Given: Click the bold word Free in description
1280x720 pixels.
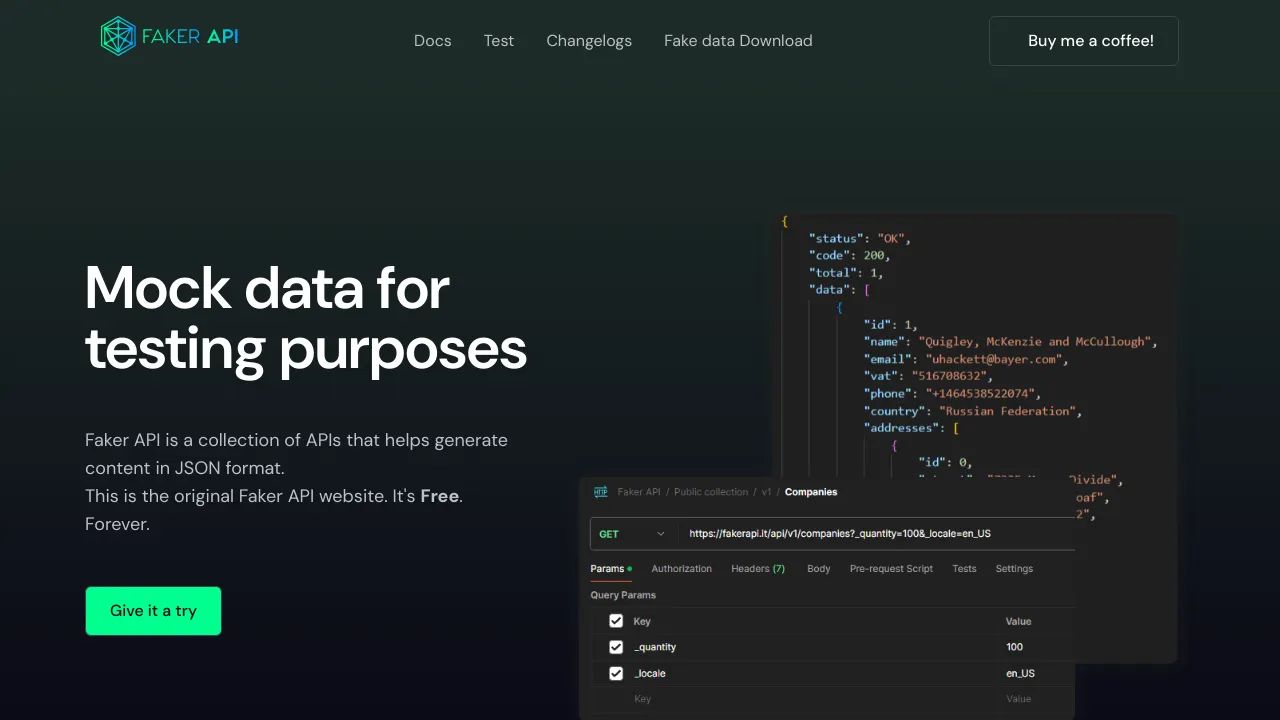Looking at the screenshot, I should pyautogui.click(x=439, y=496).
